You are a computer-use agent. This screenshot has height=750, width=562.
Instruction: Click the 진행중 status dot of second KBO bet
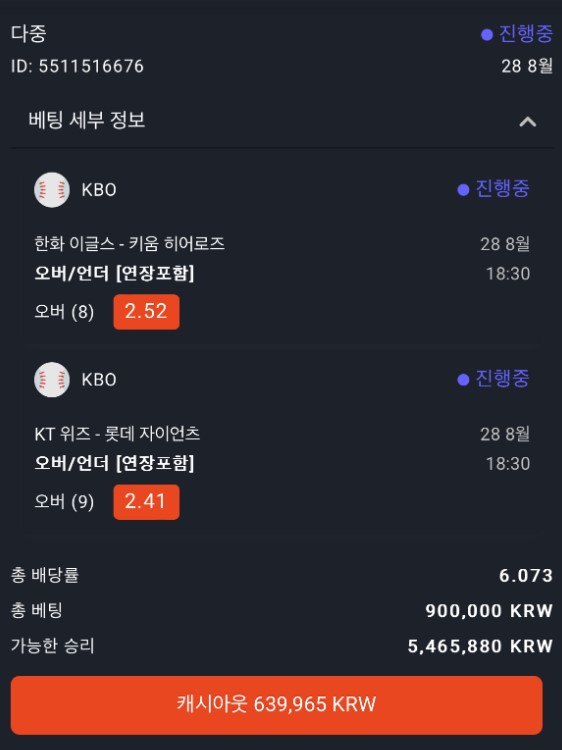click(463, 380)
